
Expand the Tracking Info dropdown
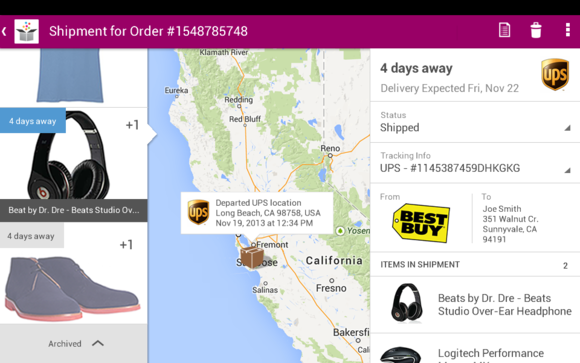coord(475,163)
